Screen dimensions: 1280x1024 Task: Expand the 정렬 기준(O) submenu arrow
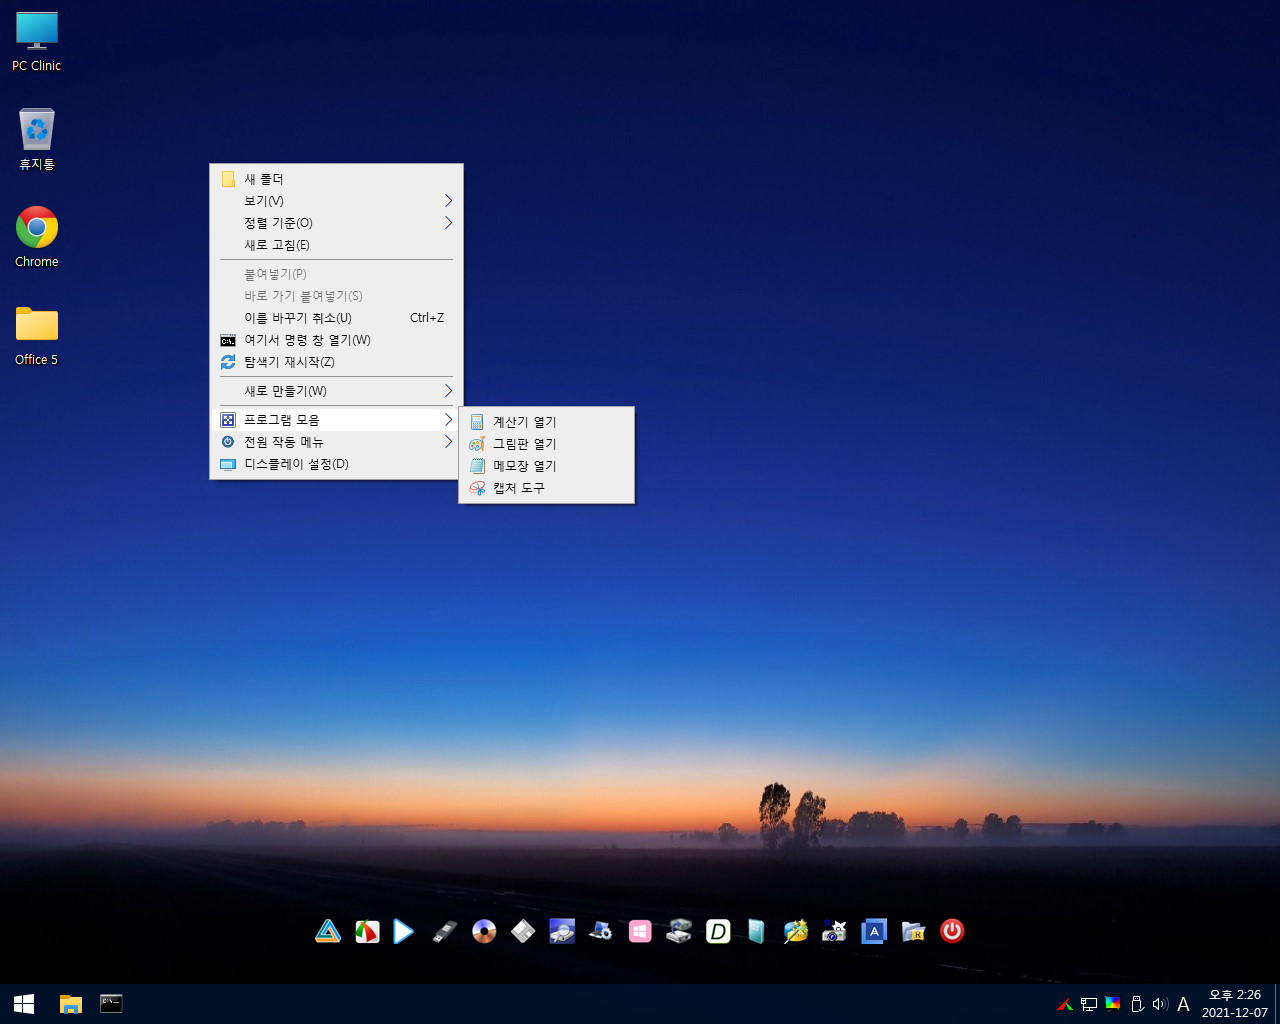click(448, 223)
